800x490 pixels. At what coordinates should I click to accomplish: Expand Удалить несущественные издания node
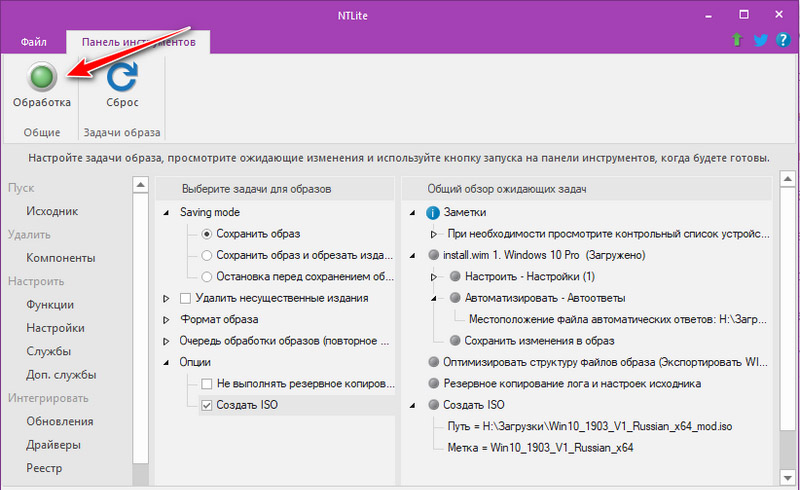click(x=166, y=299)
